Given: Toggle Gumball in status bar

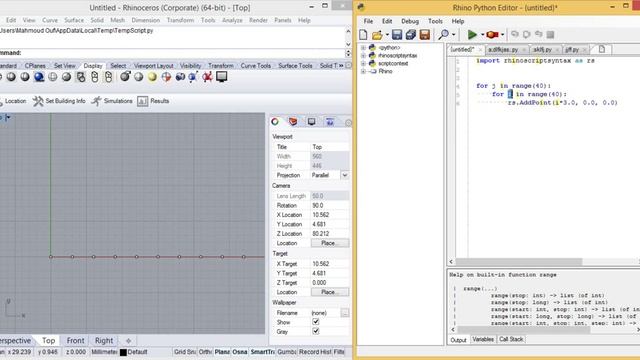Looking at the screenshot, I should point(287,352).
